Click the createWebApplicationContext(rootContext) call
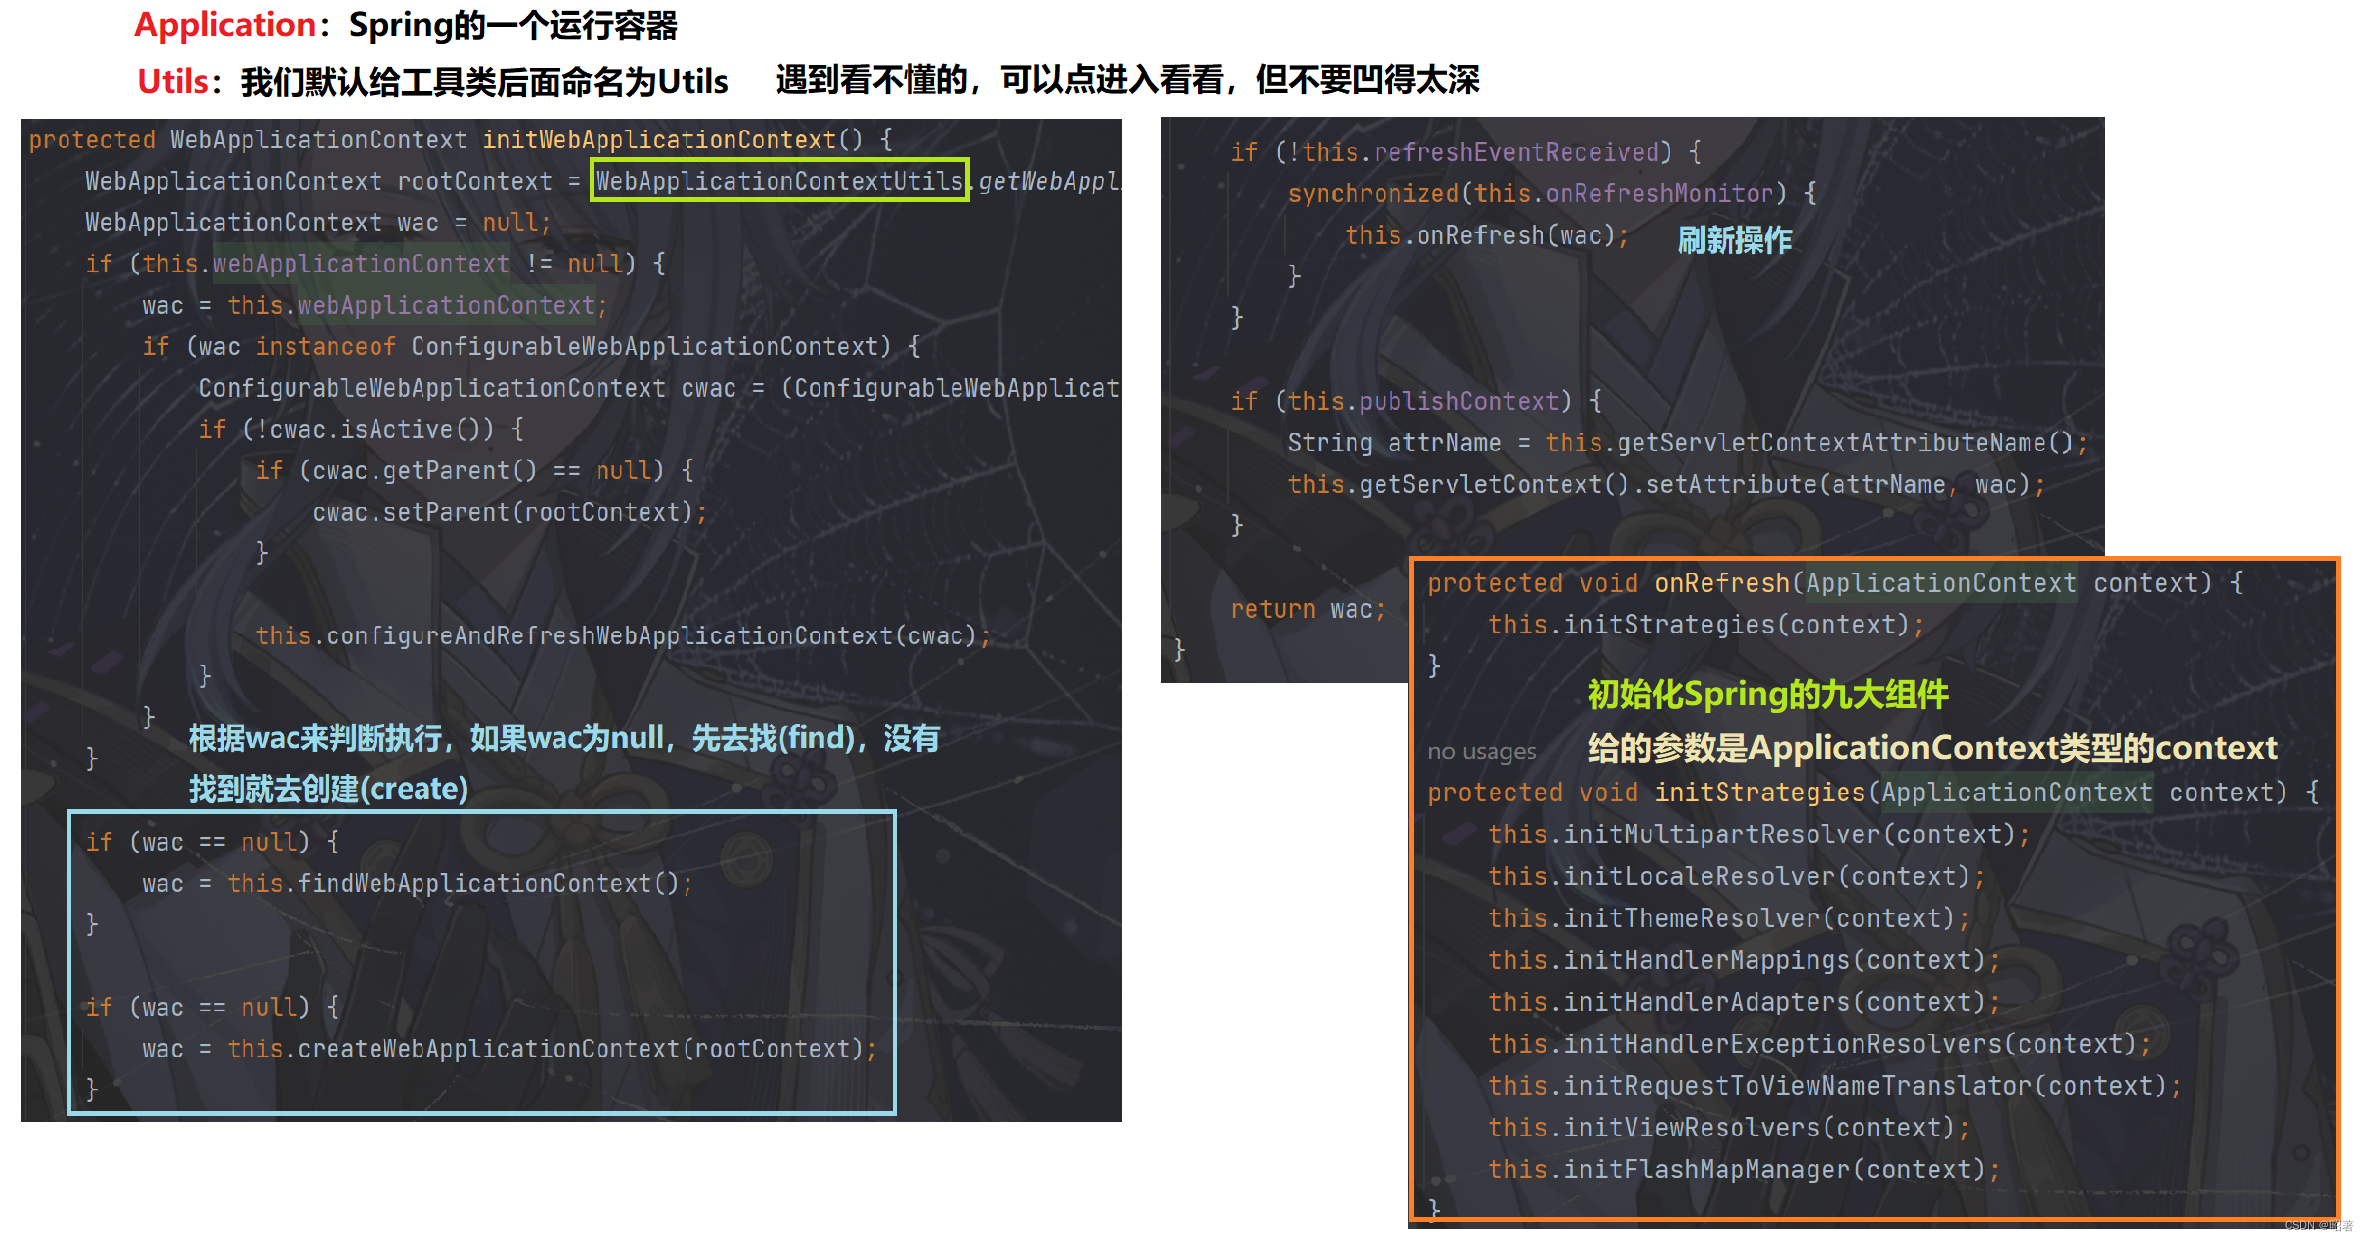 click(x=552, y=1049)
